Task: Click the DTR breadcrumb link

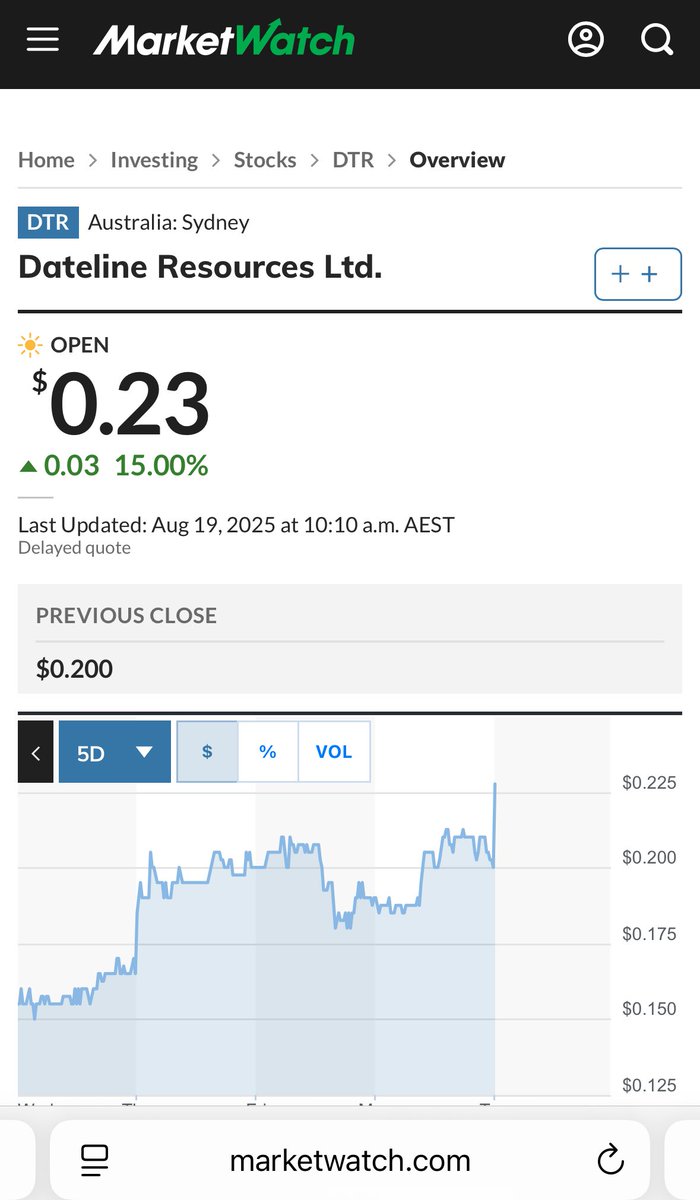Action: click(x=353, y=160)
